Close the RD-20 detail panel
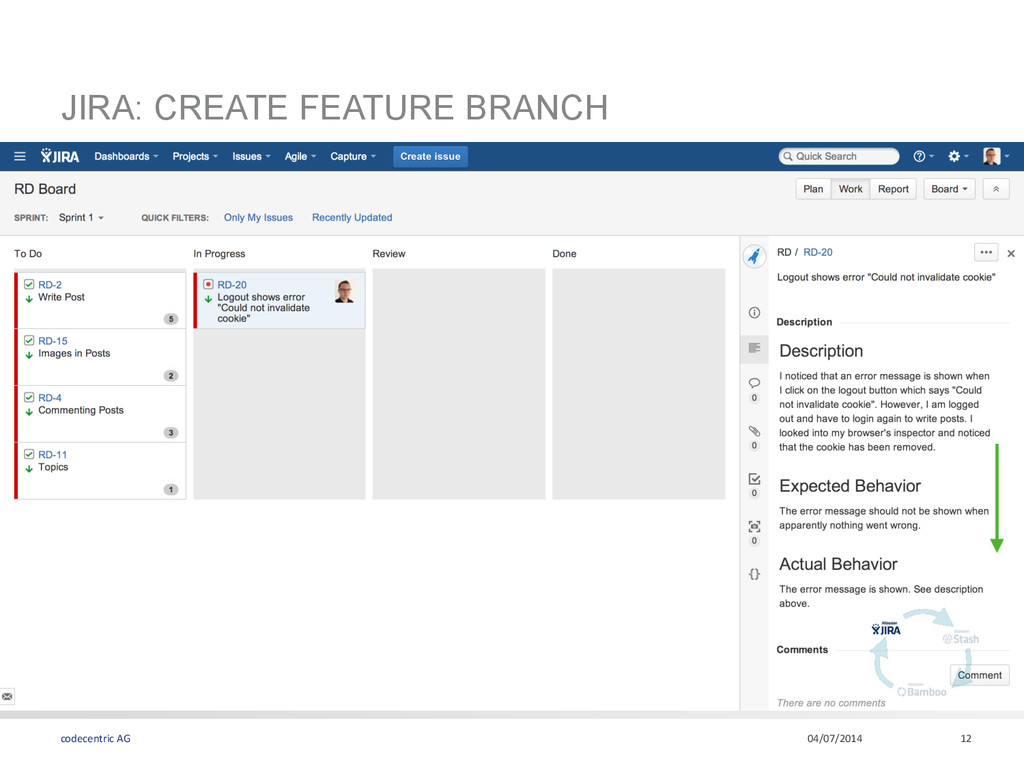Viewport: 1024px width, 768px height. pyautogui.click(x=1011, y=253)
